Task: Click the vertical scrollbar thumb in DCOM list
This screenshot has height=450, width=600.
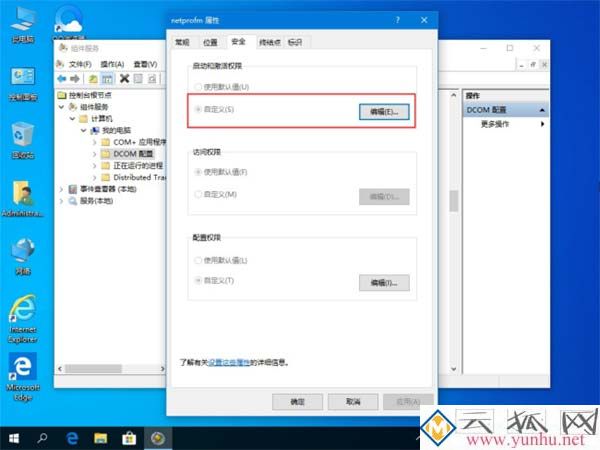Action: [x=453, y=201]
